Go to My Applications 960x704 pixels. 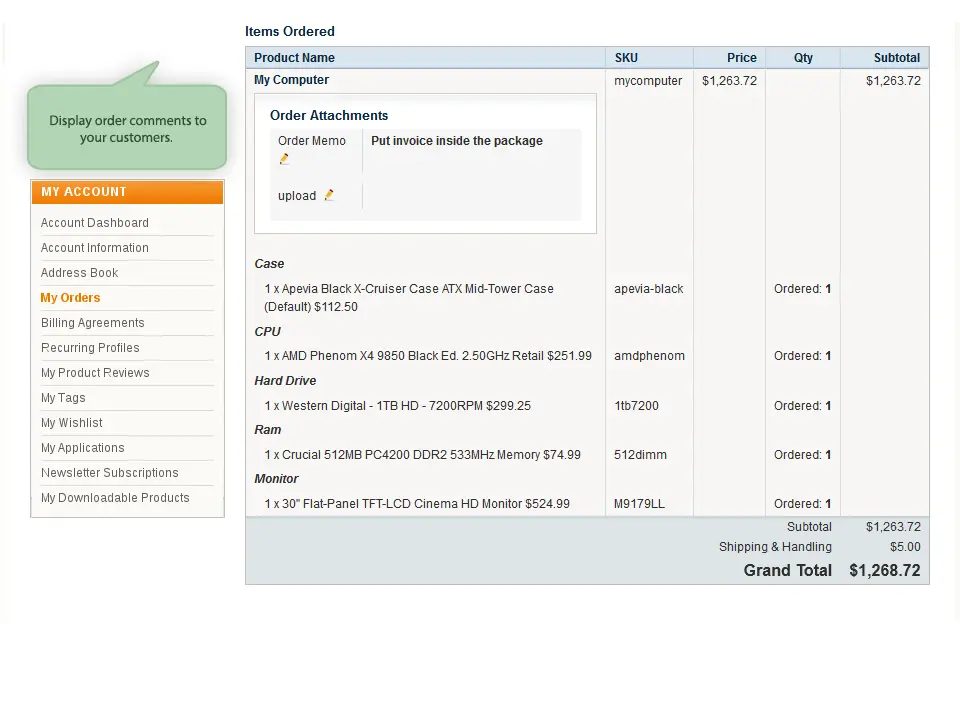[83, 448]
